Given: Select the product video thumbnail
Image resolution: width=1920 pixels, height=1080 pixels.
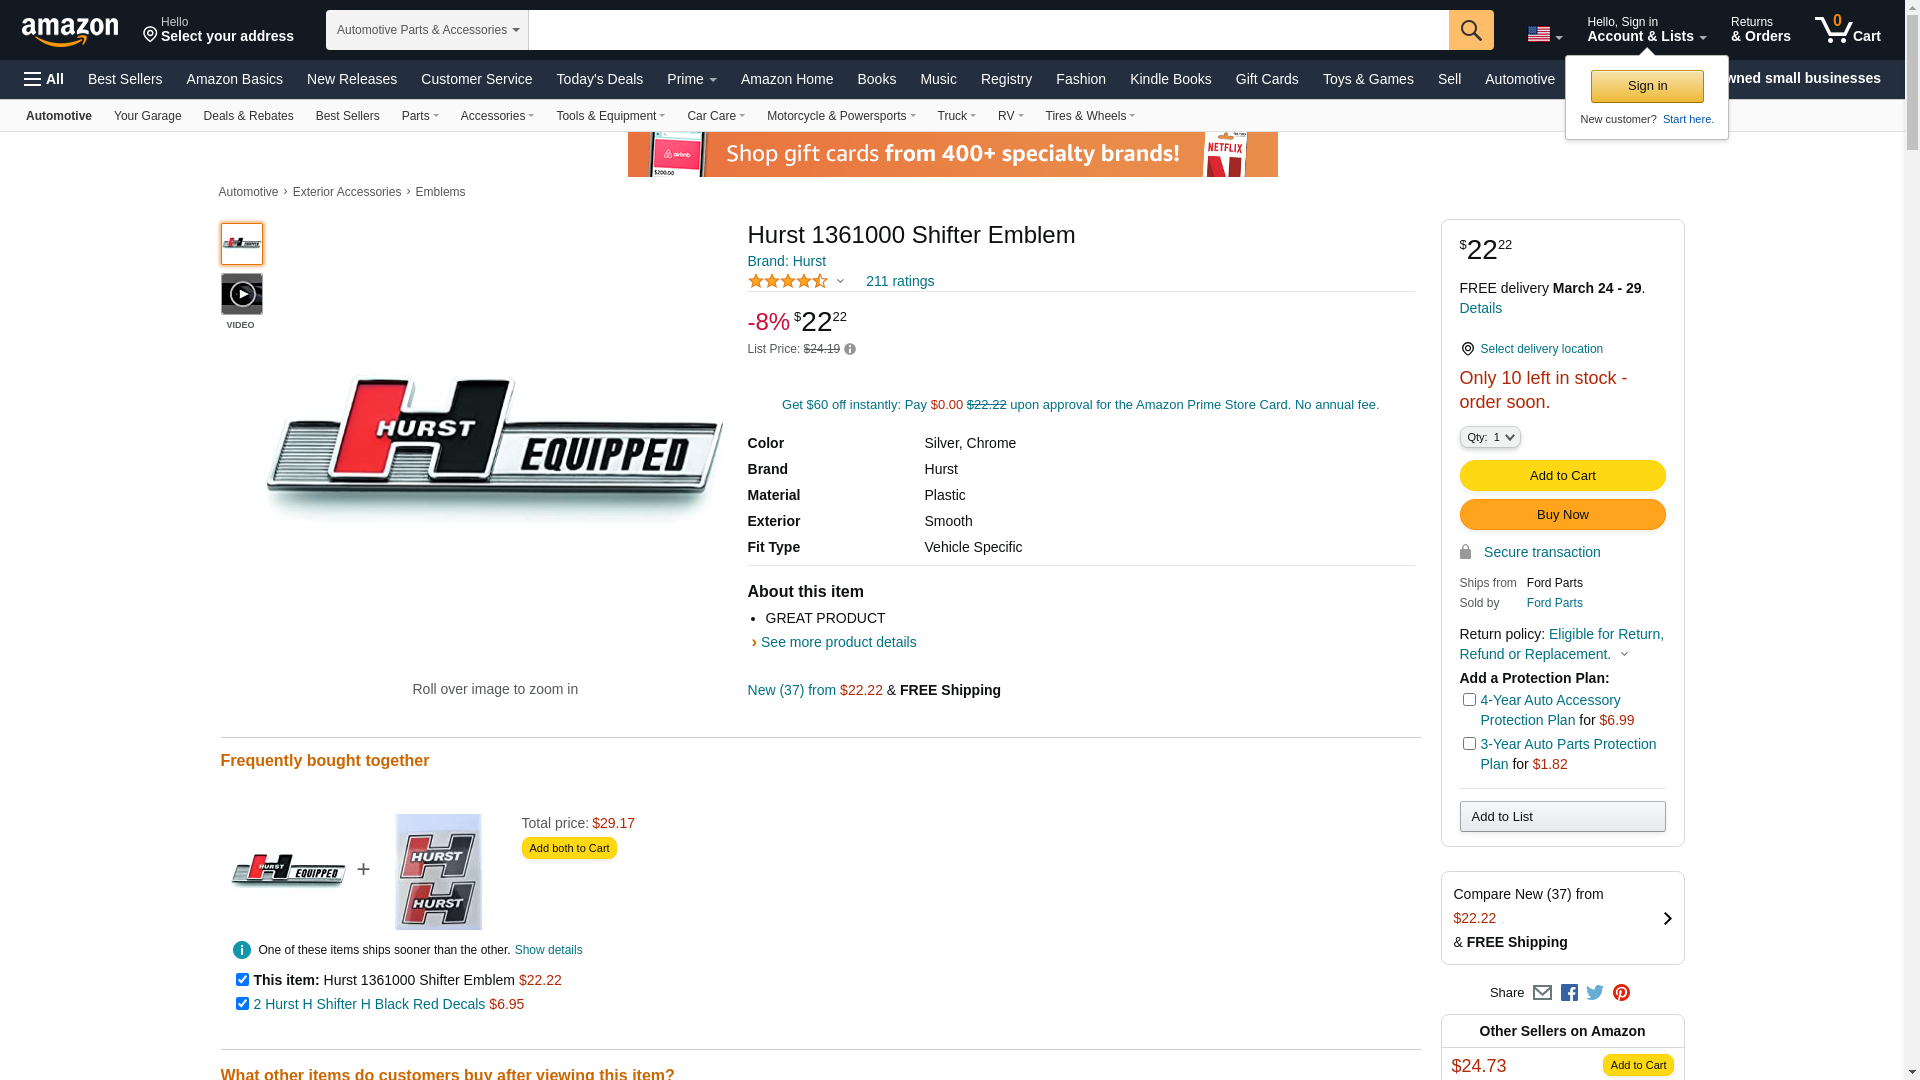Looking at the screenshot, I should click(242, 295).
